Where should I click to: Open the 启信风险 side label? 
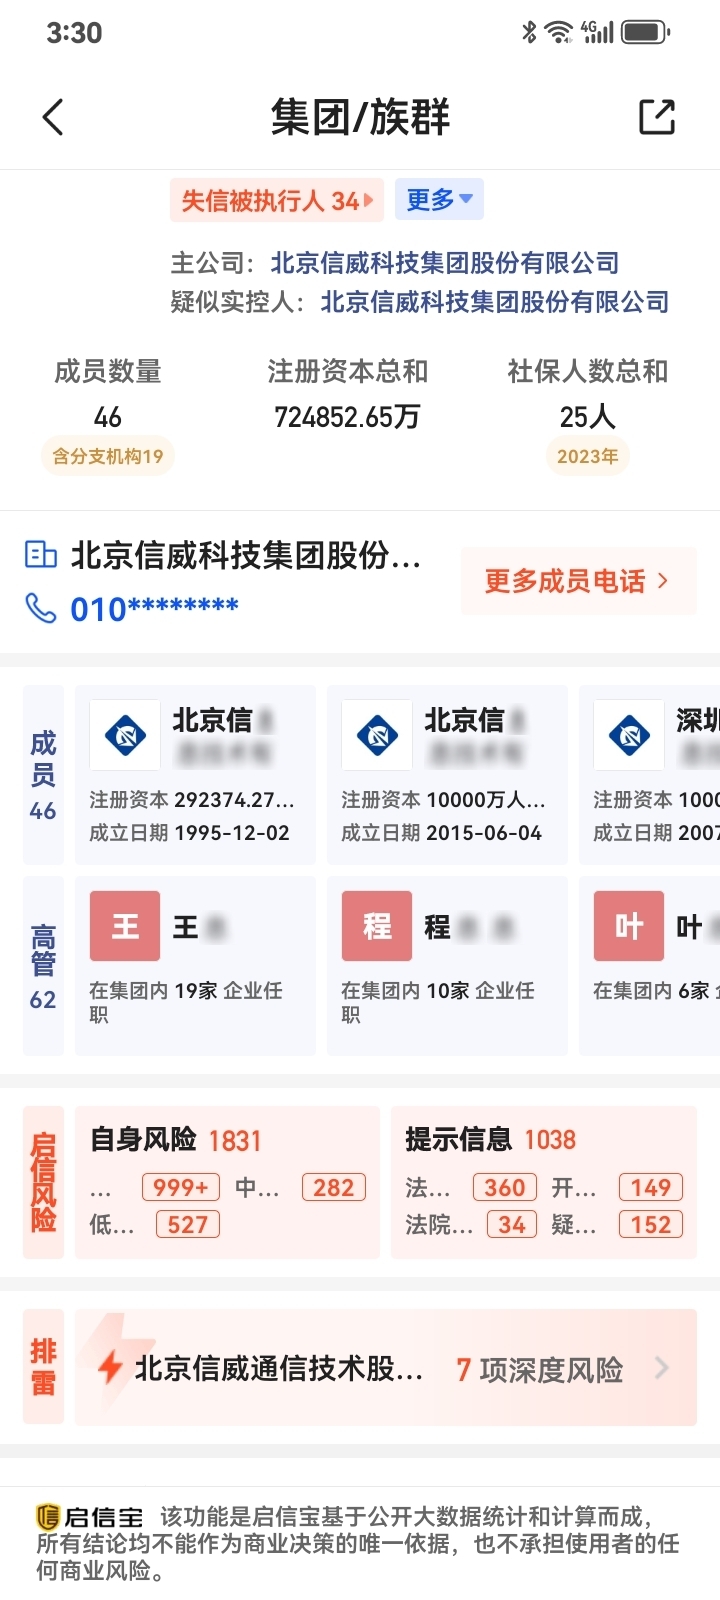point(43,1182)
